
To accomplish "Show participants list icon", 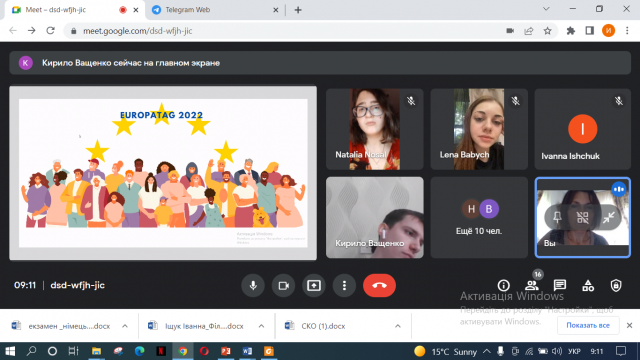I will 532,285.
